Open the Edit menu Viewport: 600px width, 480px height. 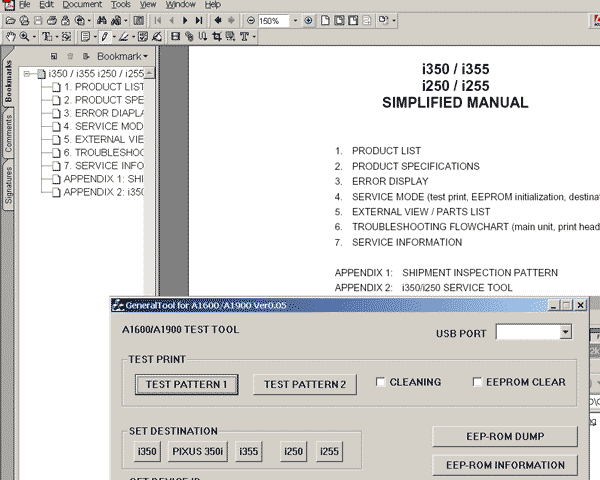pyautogui.click(x=46, y=5)
